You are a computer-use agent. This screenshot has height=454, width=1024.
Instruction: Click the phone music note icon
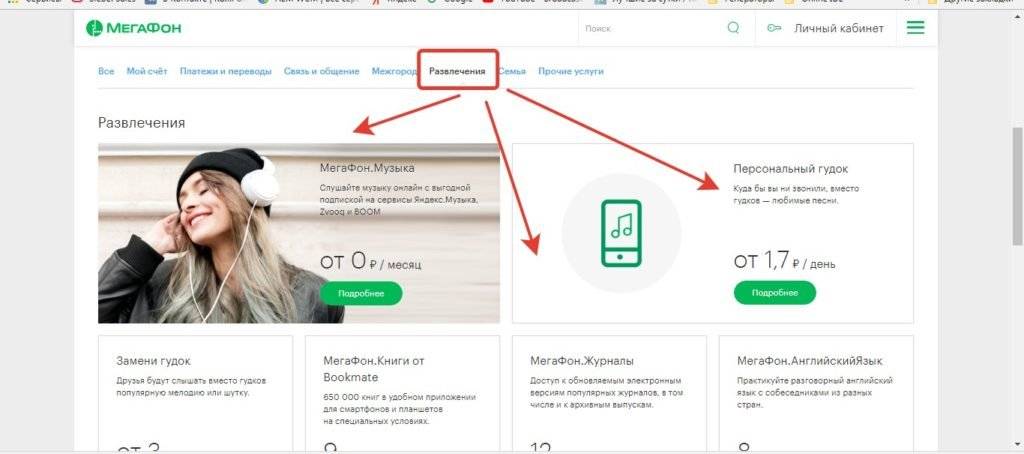(621, 233)
